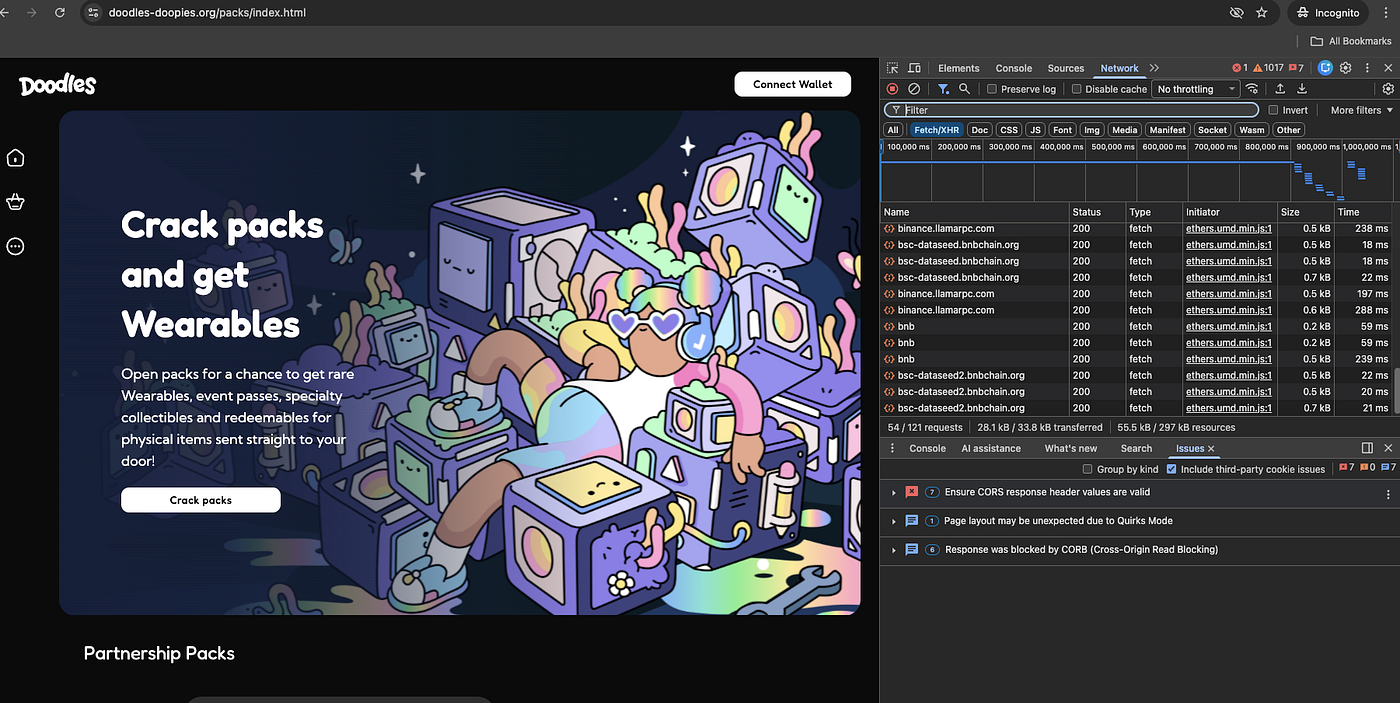This screenshot has width=1400, height=703.
Task: Uncheck Include third-party cookie issues
Action: click(x=1172, y=469)
